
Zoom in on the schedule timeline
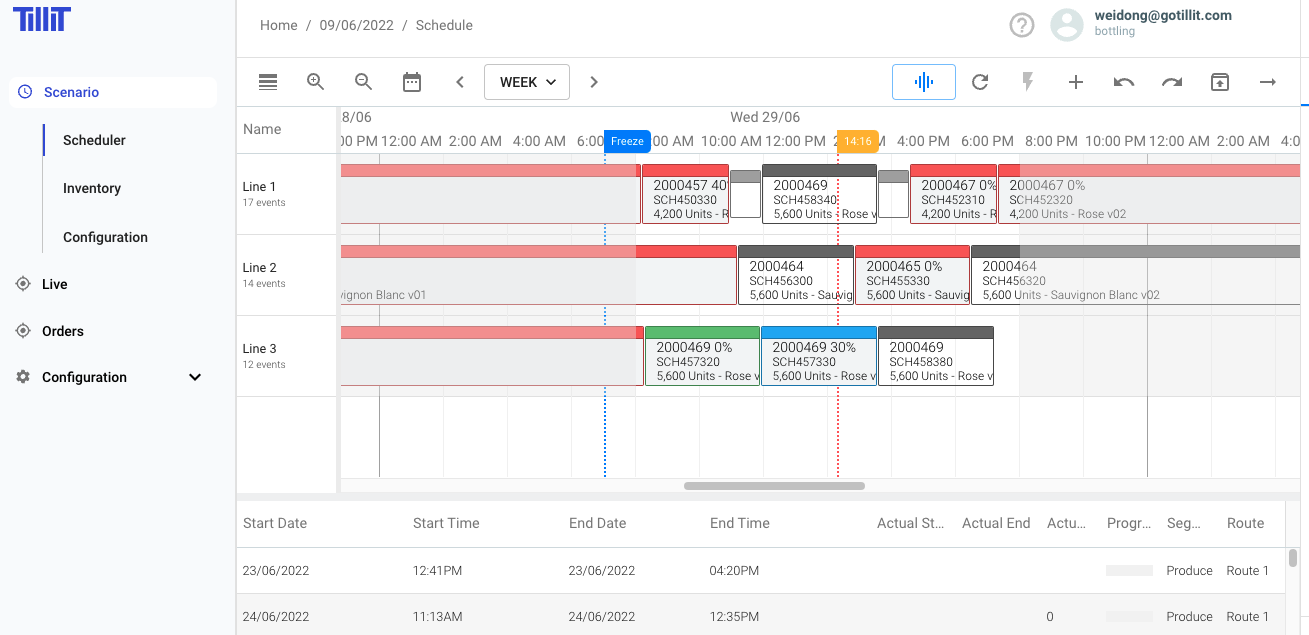(x=315, y=81)
